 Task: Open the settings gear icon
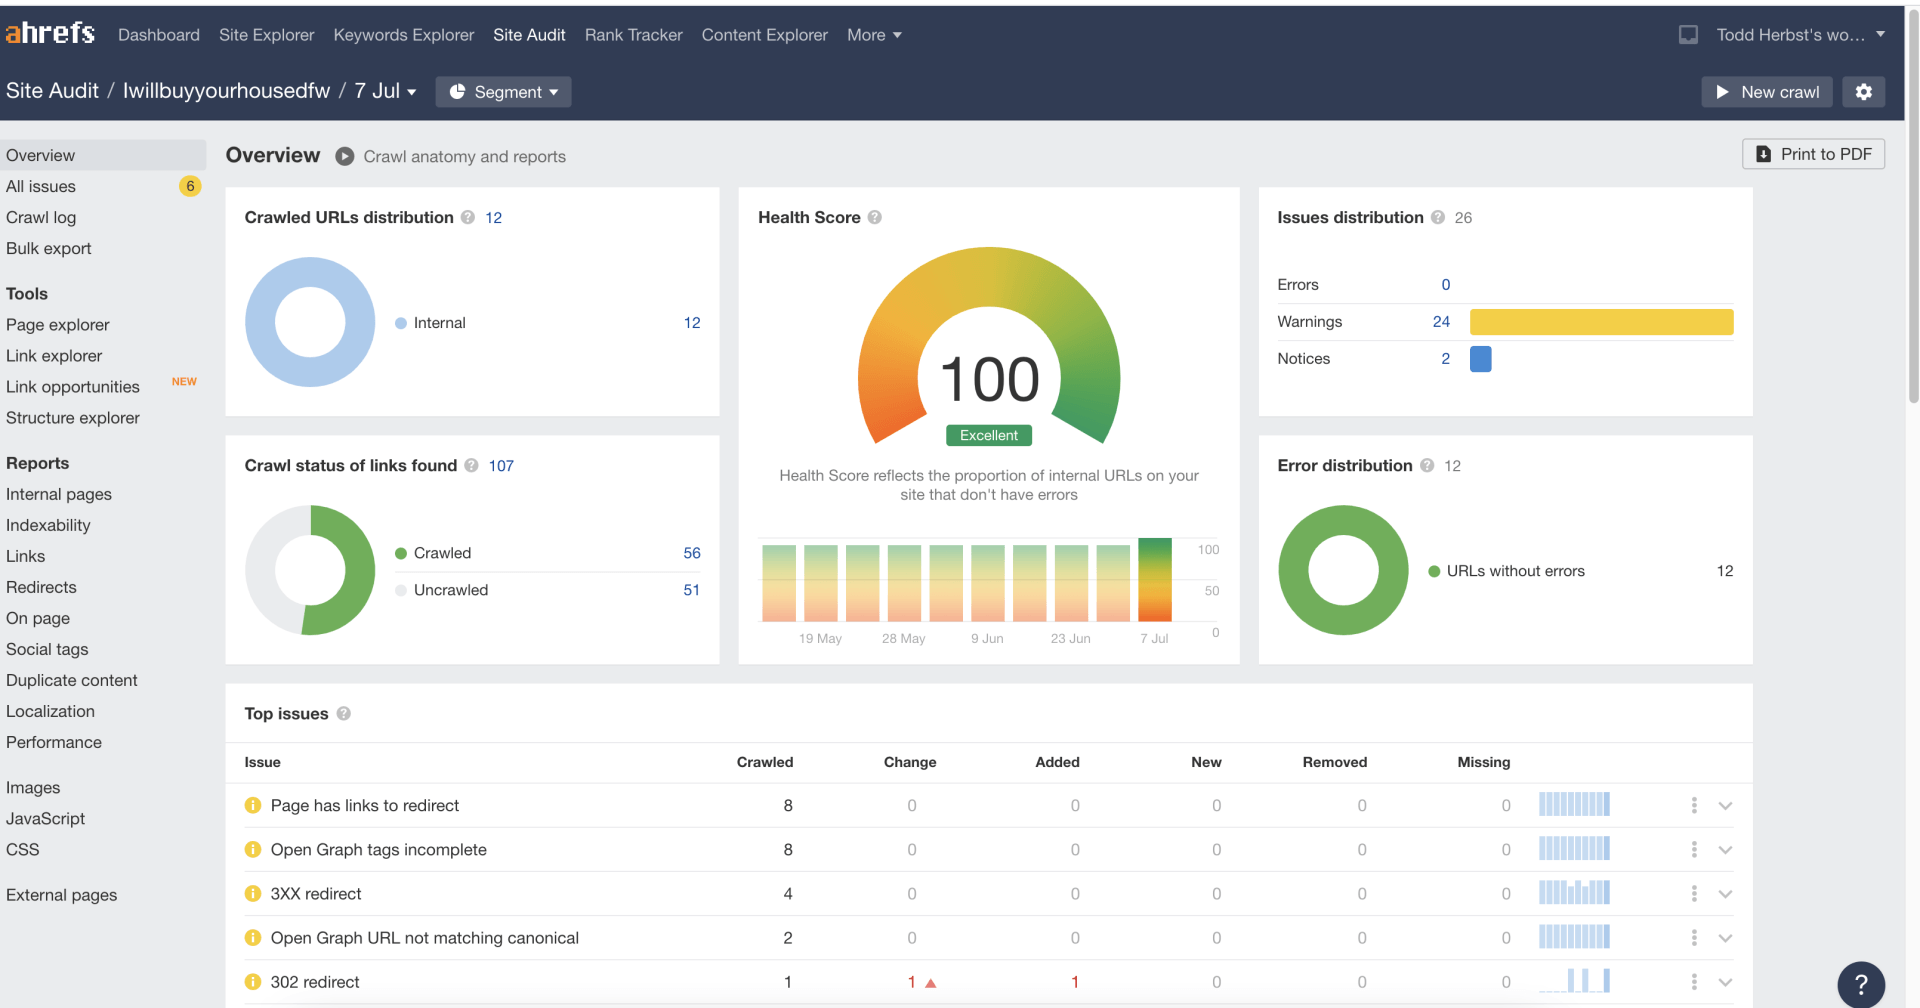(x=1864, y=92)
